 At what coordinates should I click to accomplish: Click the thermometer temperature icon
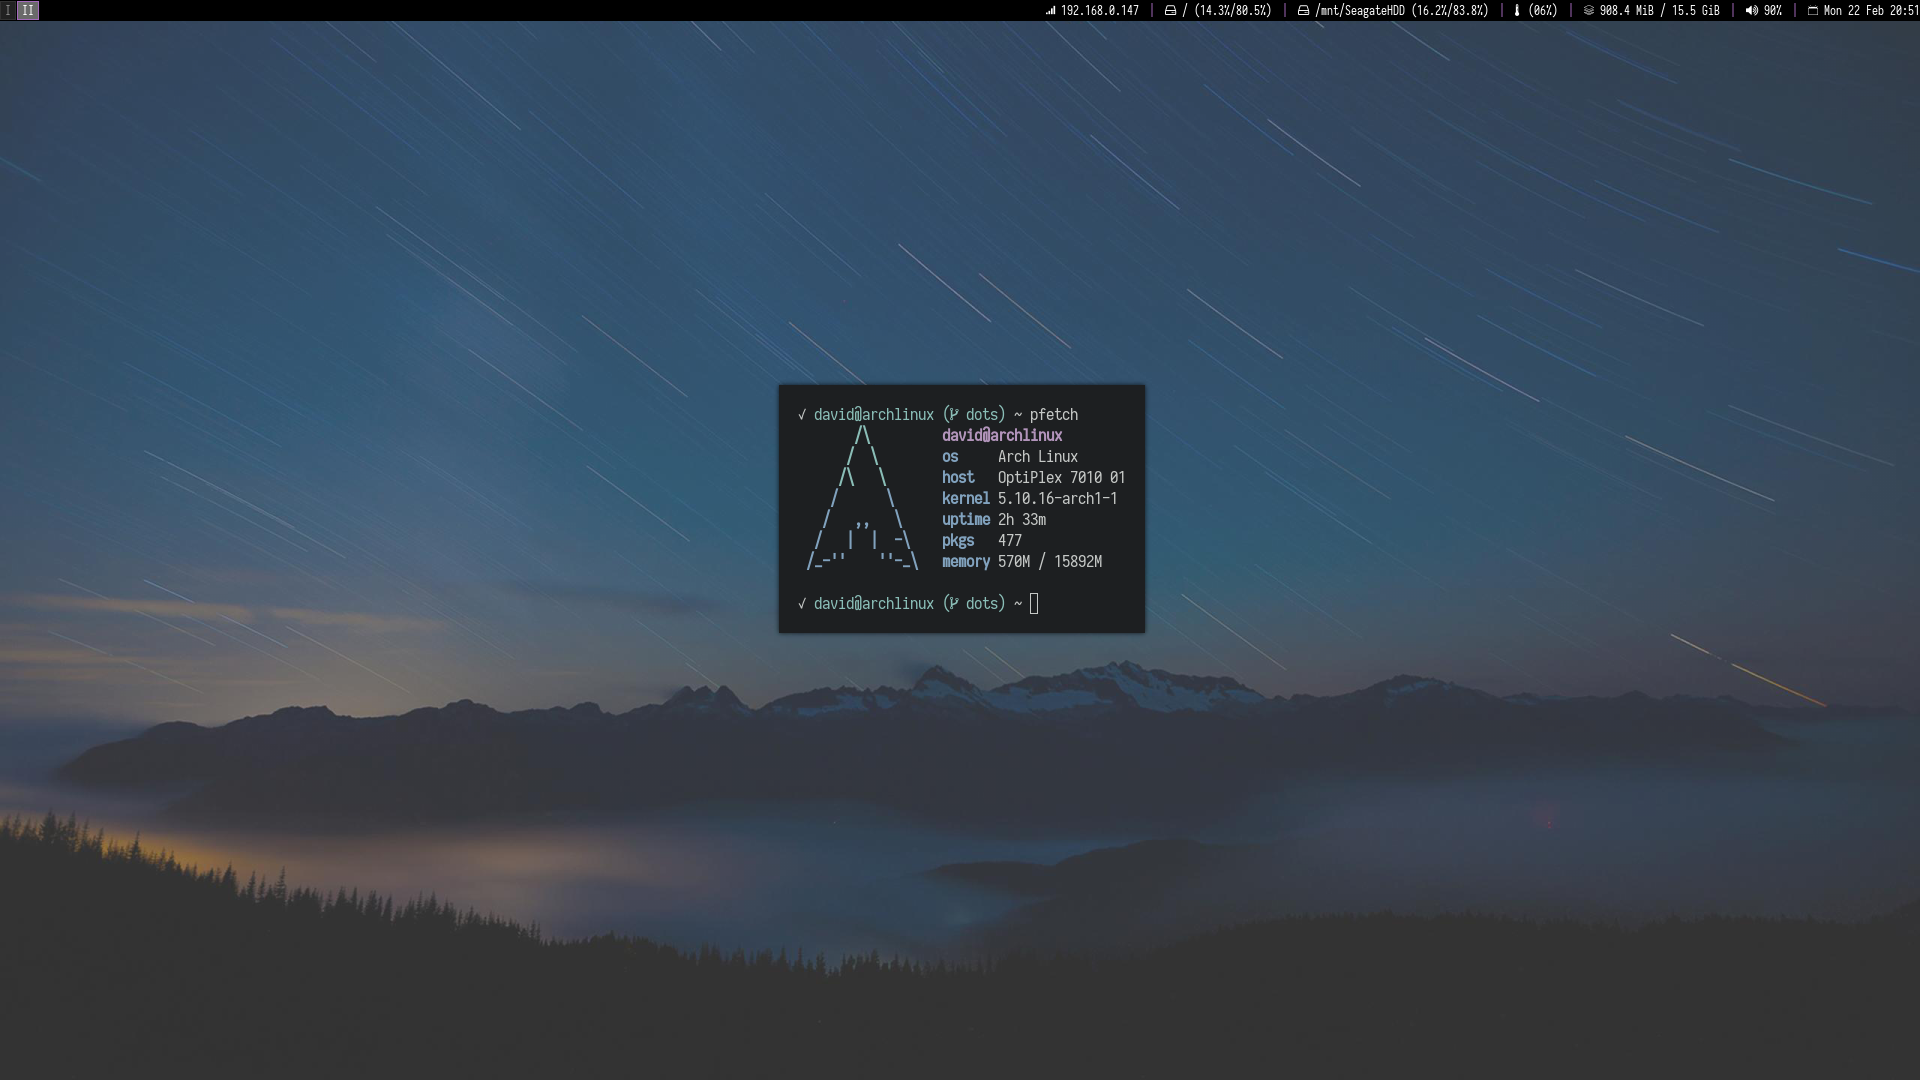tap(1517, 10)
